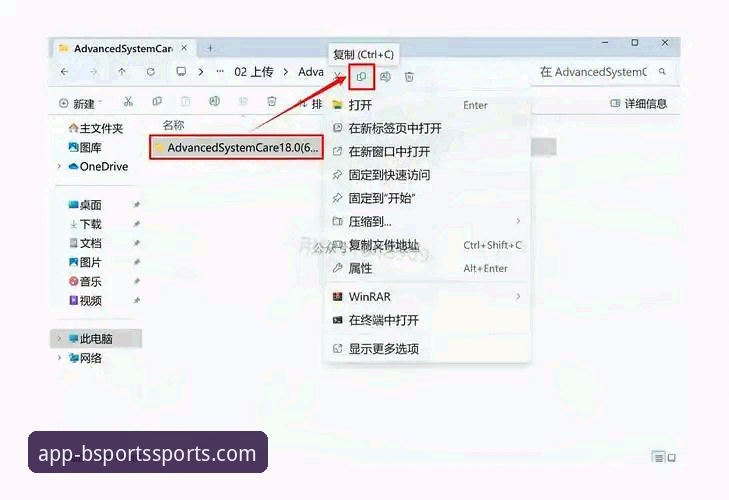The width and height of the screenshot is (729, 500).
Task: Open 图片 in the sidebar
Action: pyautogui.click(x=85, y=262)
